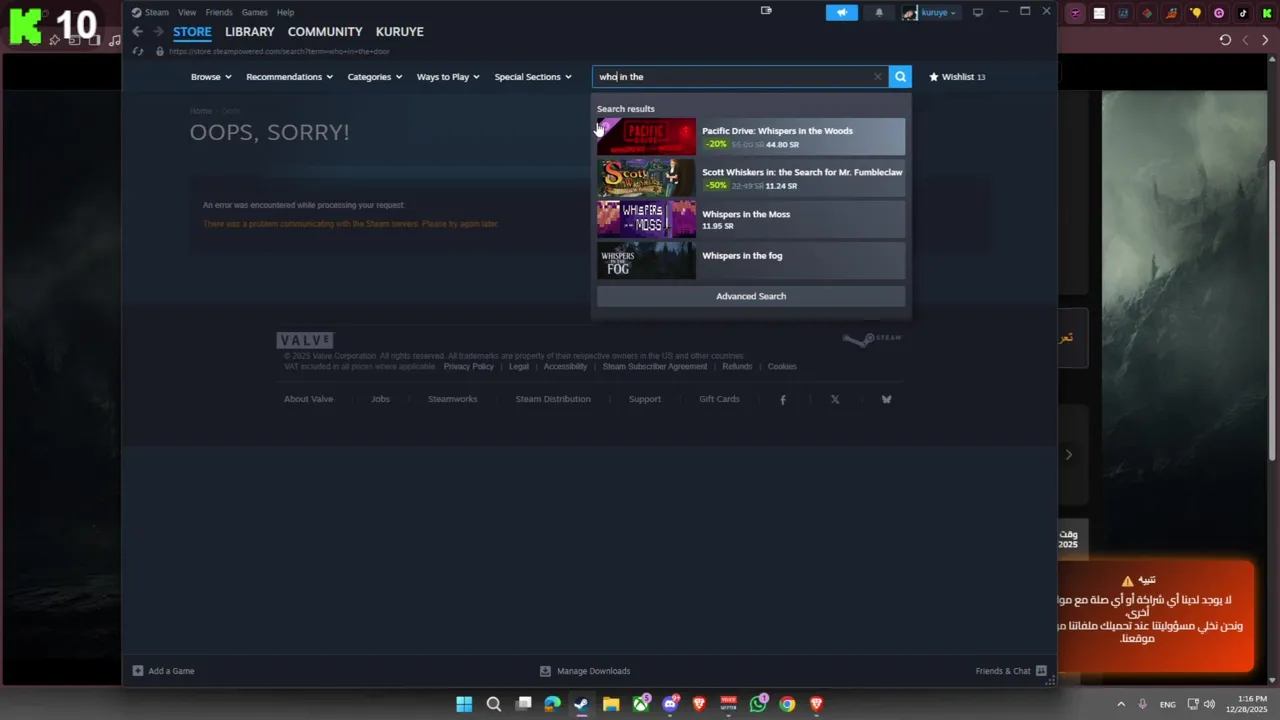Switch to the LIBRARY tab

pos(249,32)
